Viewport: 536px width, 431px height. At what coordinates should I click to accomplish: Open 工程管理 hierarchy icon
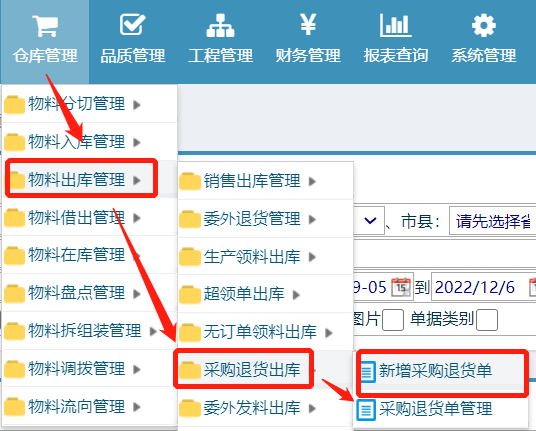click(220, 25)
